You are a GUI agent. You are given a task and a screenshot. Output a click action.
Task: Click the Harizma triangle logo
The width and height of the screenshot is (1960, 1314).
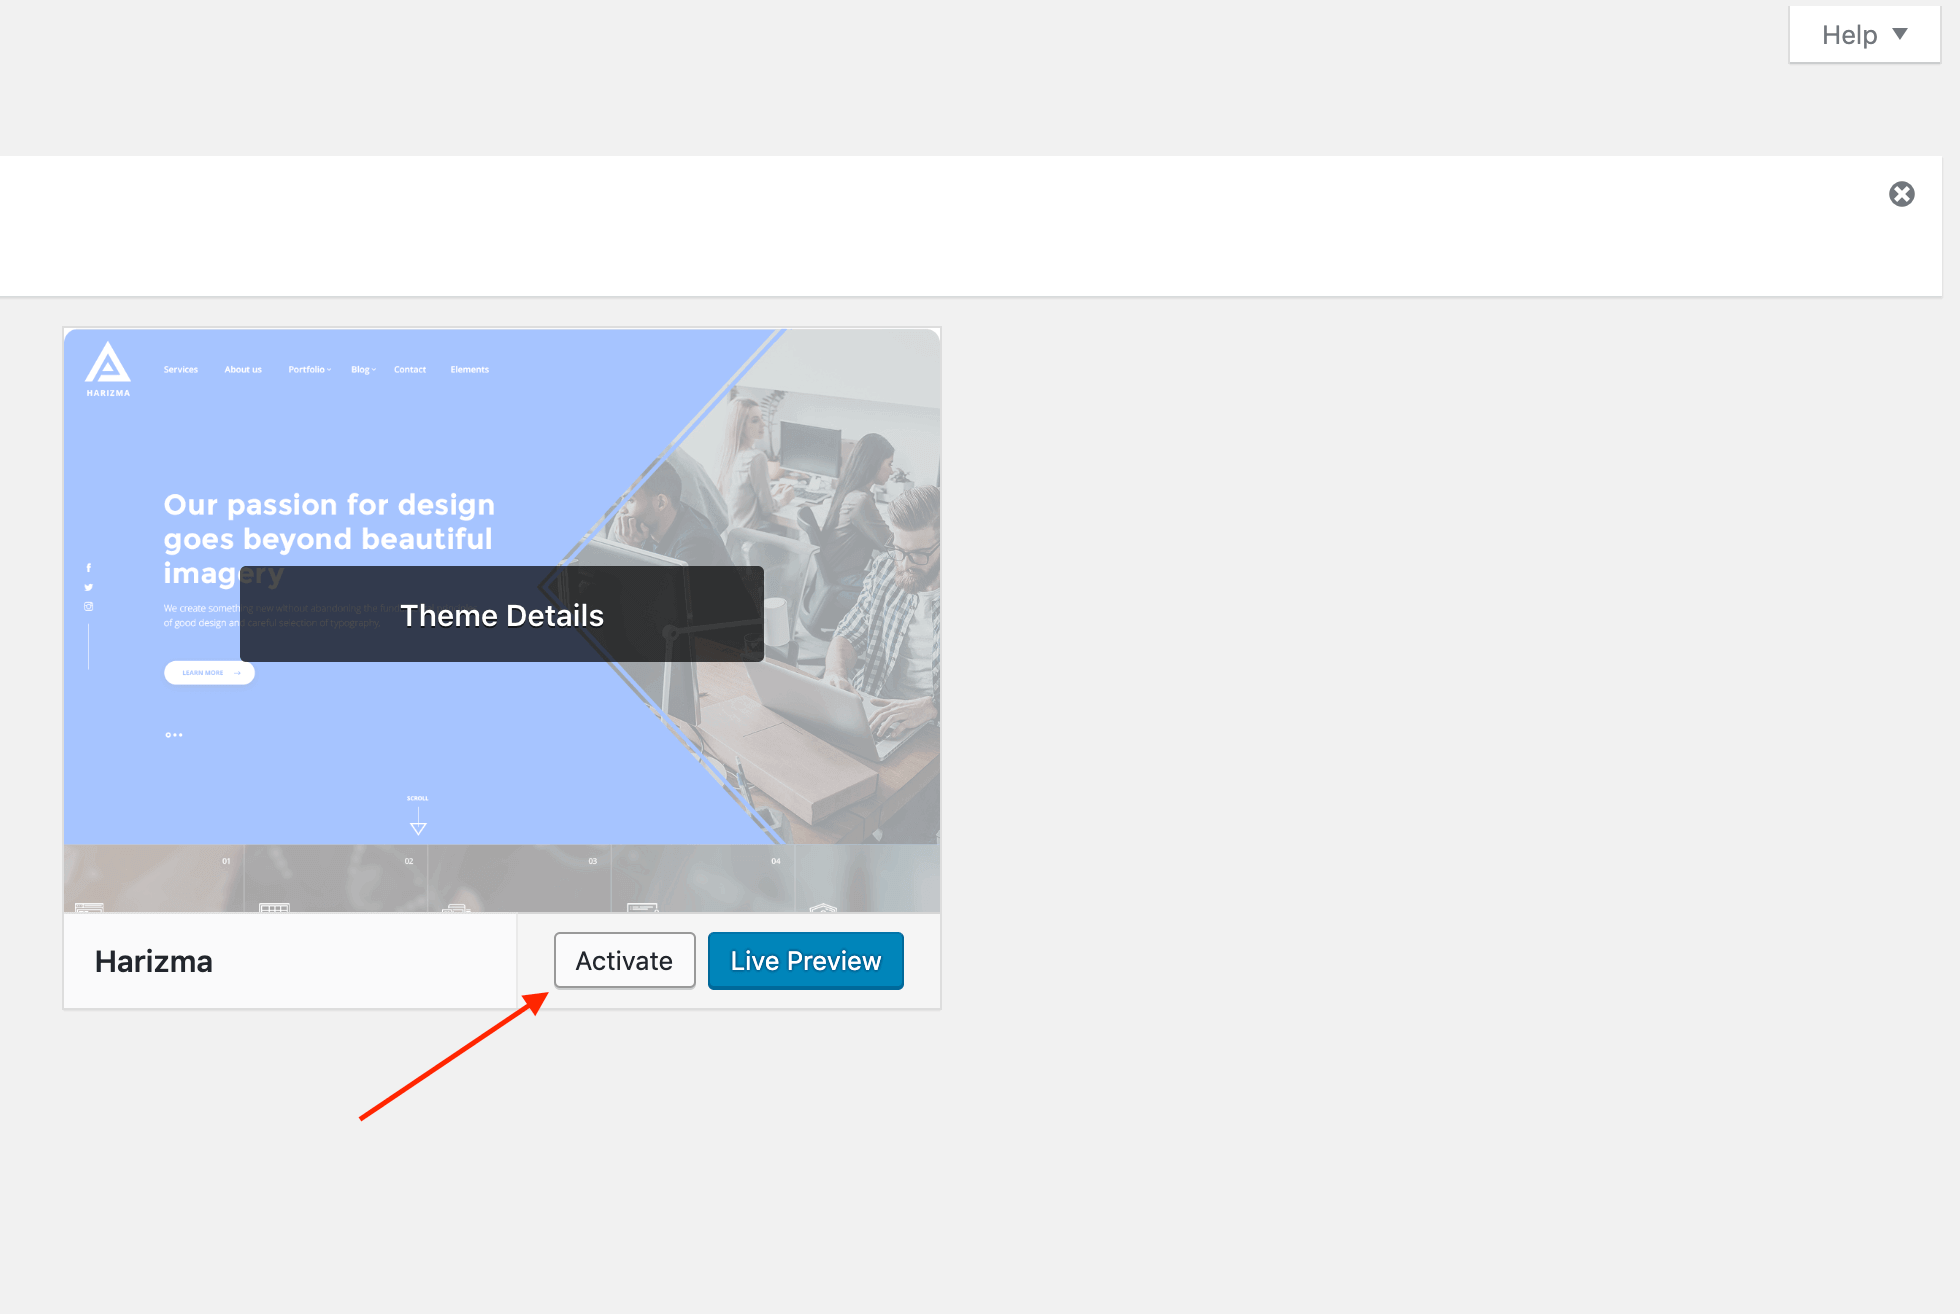tap(108, 364)
